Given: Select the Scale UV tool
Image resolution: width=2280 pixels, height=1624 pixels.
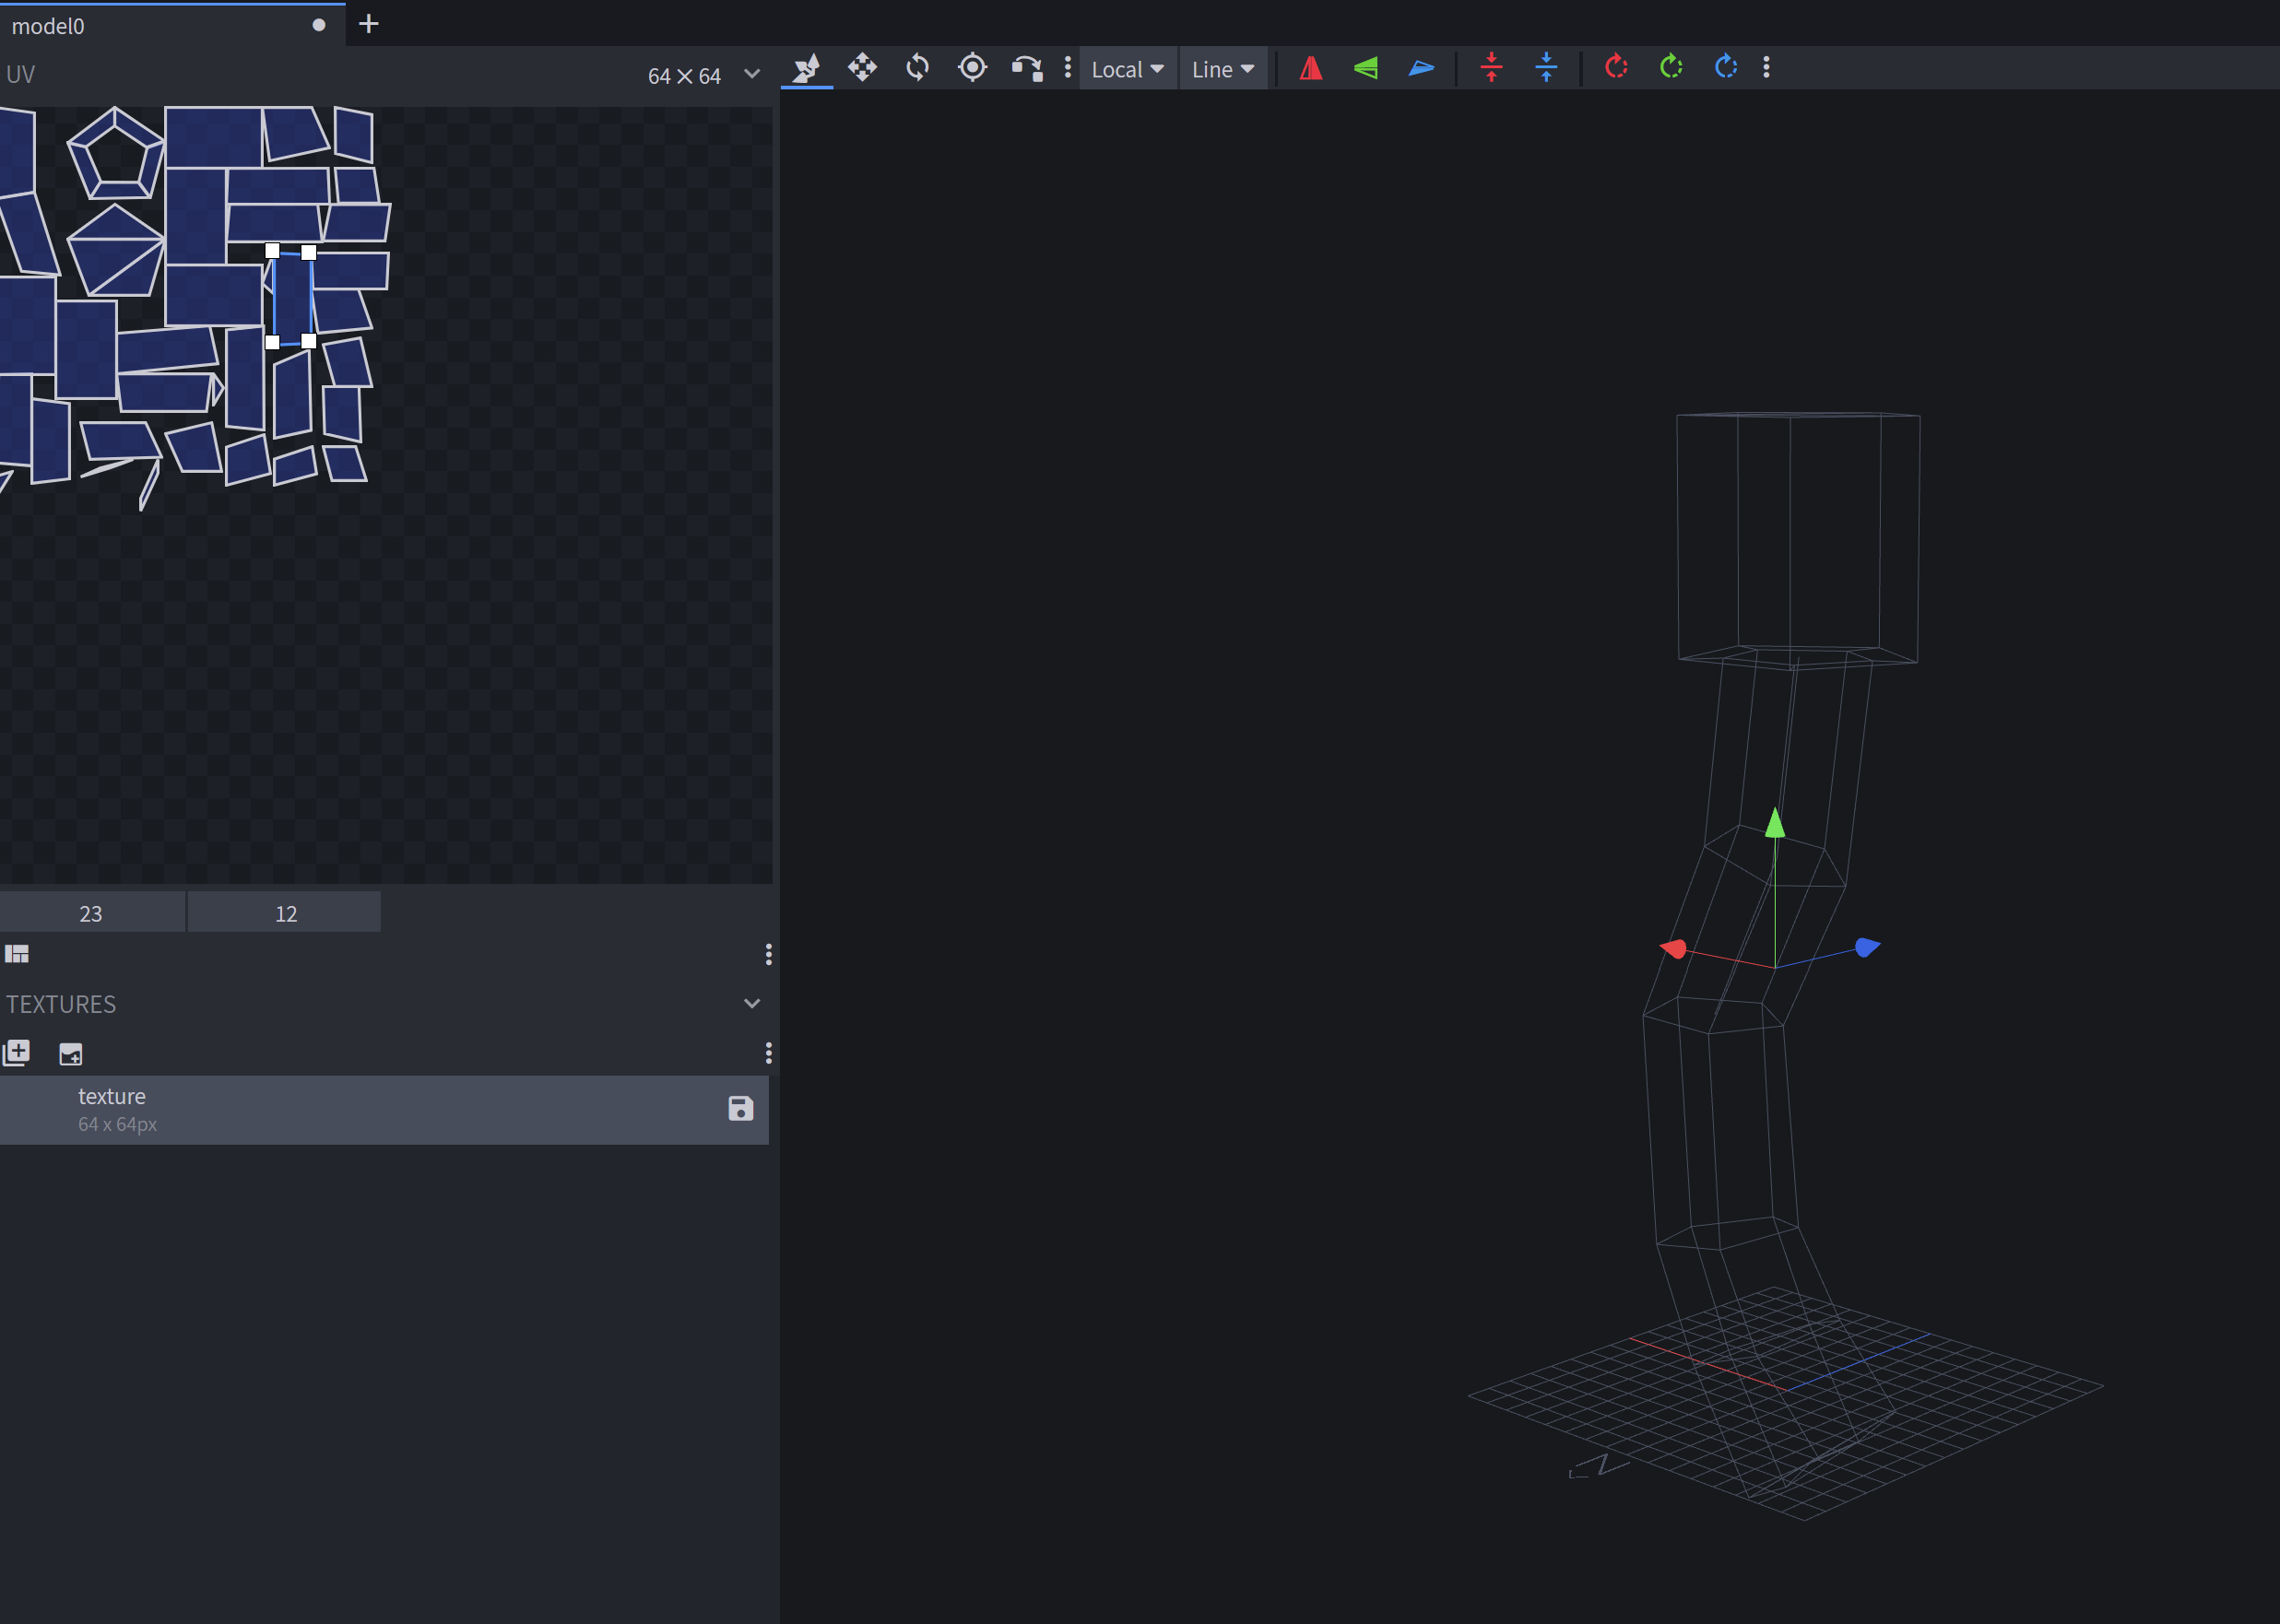Looking at the screenshot, I should pos(971,68).
